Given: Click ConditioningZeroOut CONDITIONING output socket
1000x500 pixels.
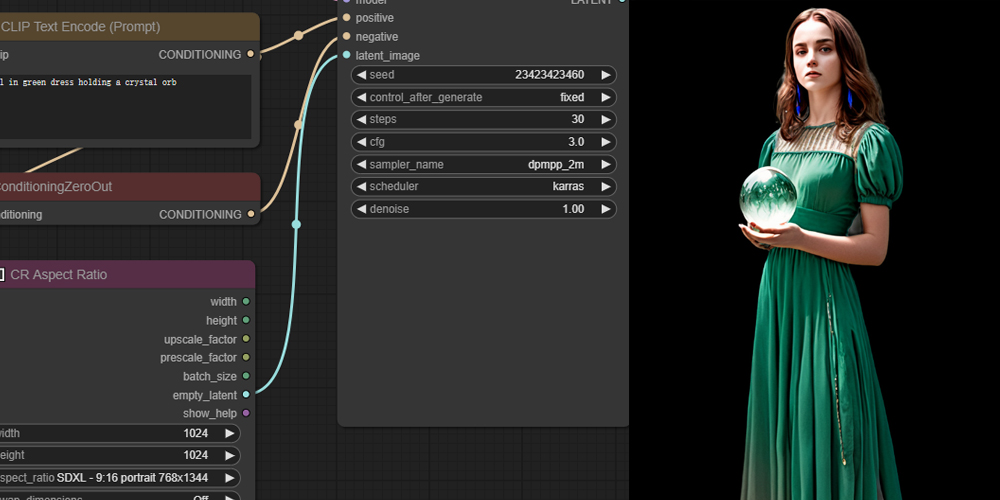Looking at the screenshot, I should click(x=251, y=214).
